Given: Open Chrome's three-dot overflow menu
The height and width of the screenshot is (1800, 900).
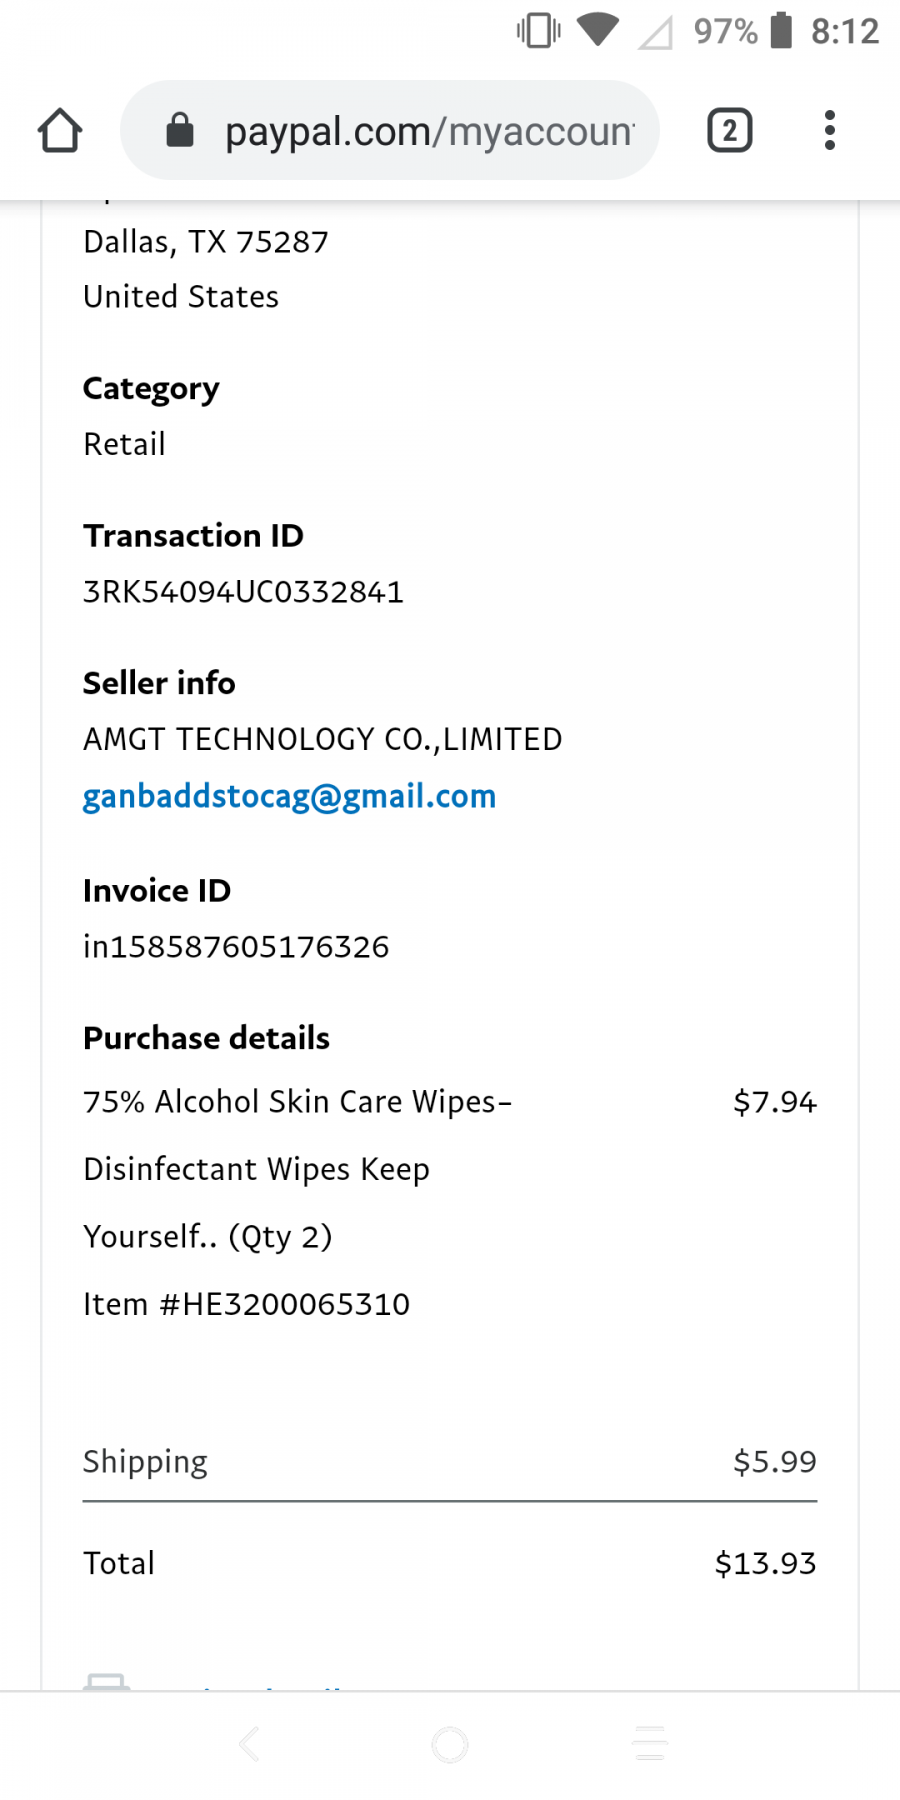Looking at the screenshot, I should click(x=829, y=131).
